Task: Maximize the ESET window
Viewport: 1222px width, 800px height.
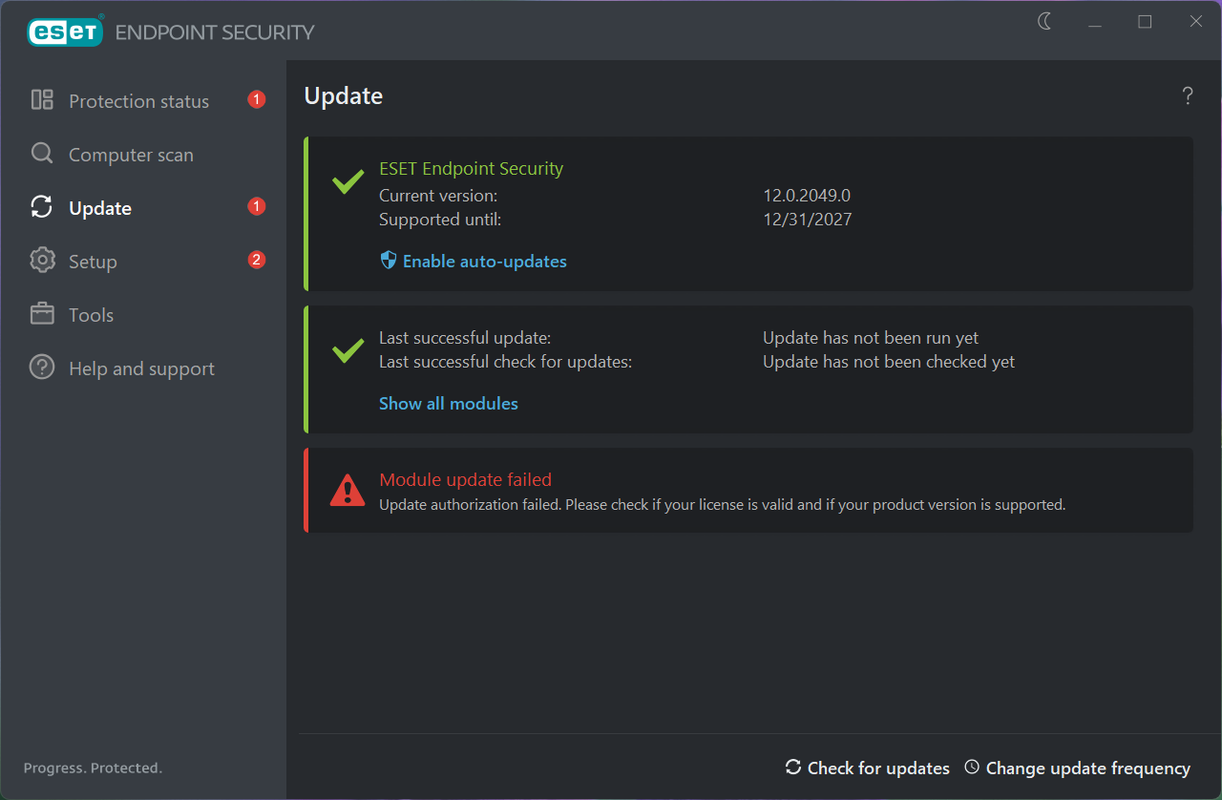Action: pos(1145,22)
